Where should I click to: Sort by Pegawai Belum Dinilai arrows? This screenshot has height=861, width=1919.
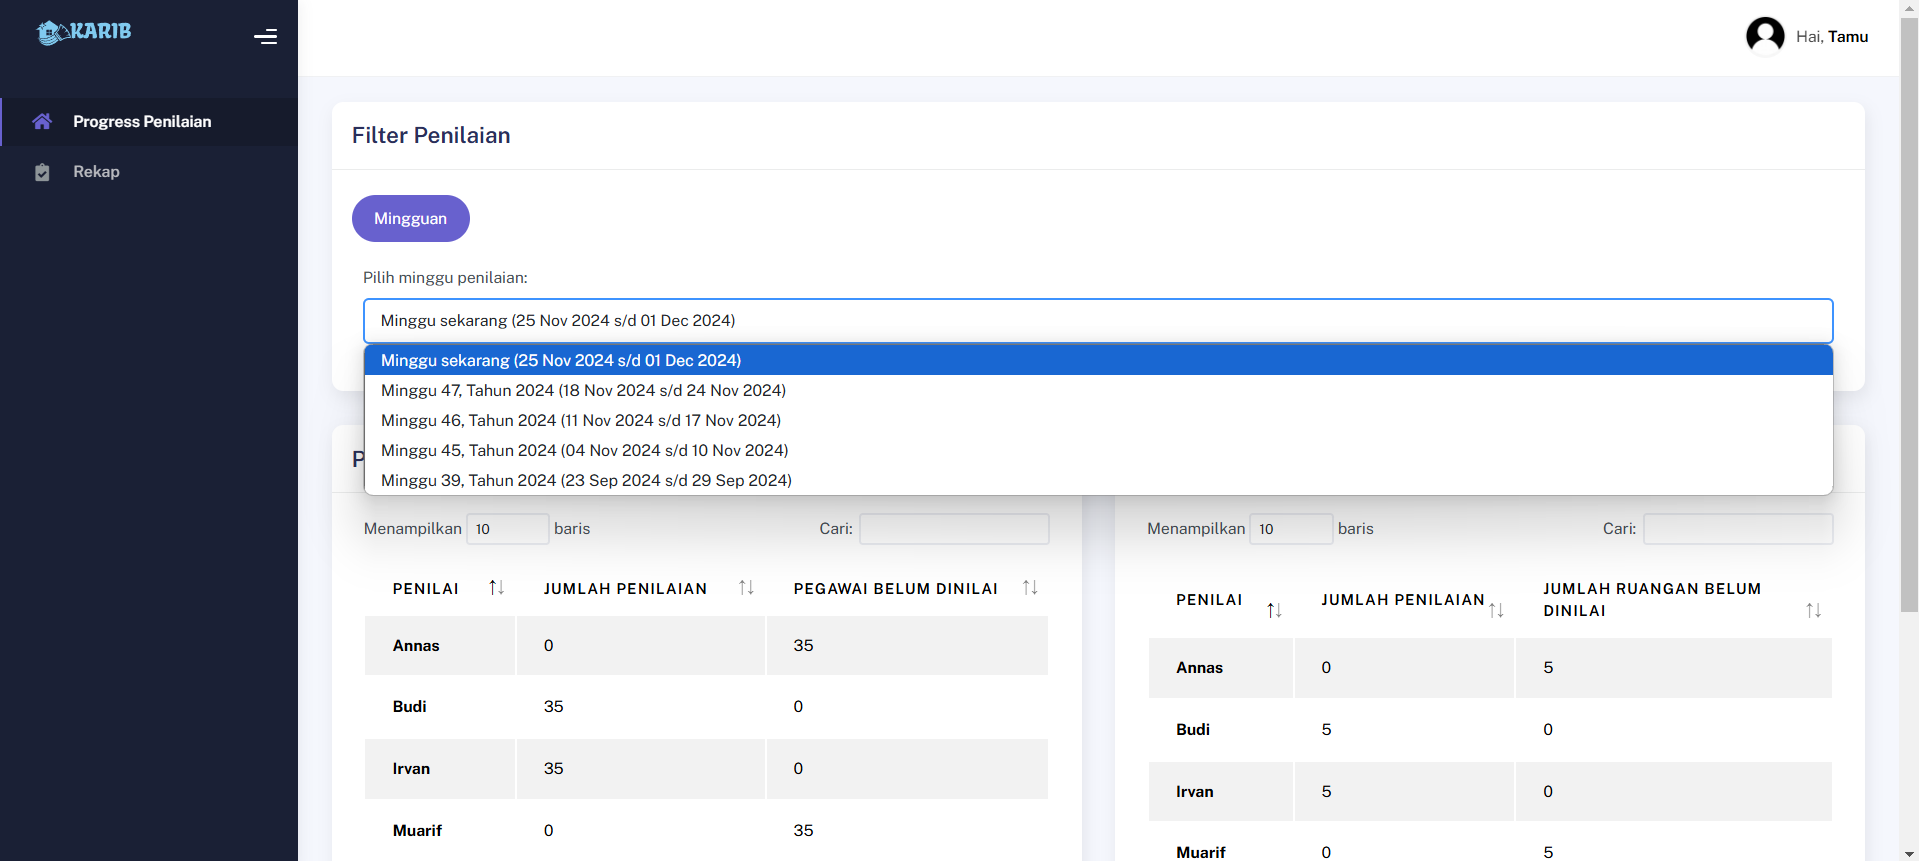point(1030,588)
